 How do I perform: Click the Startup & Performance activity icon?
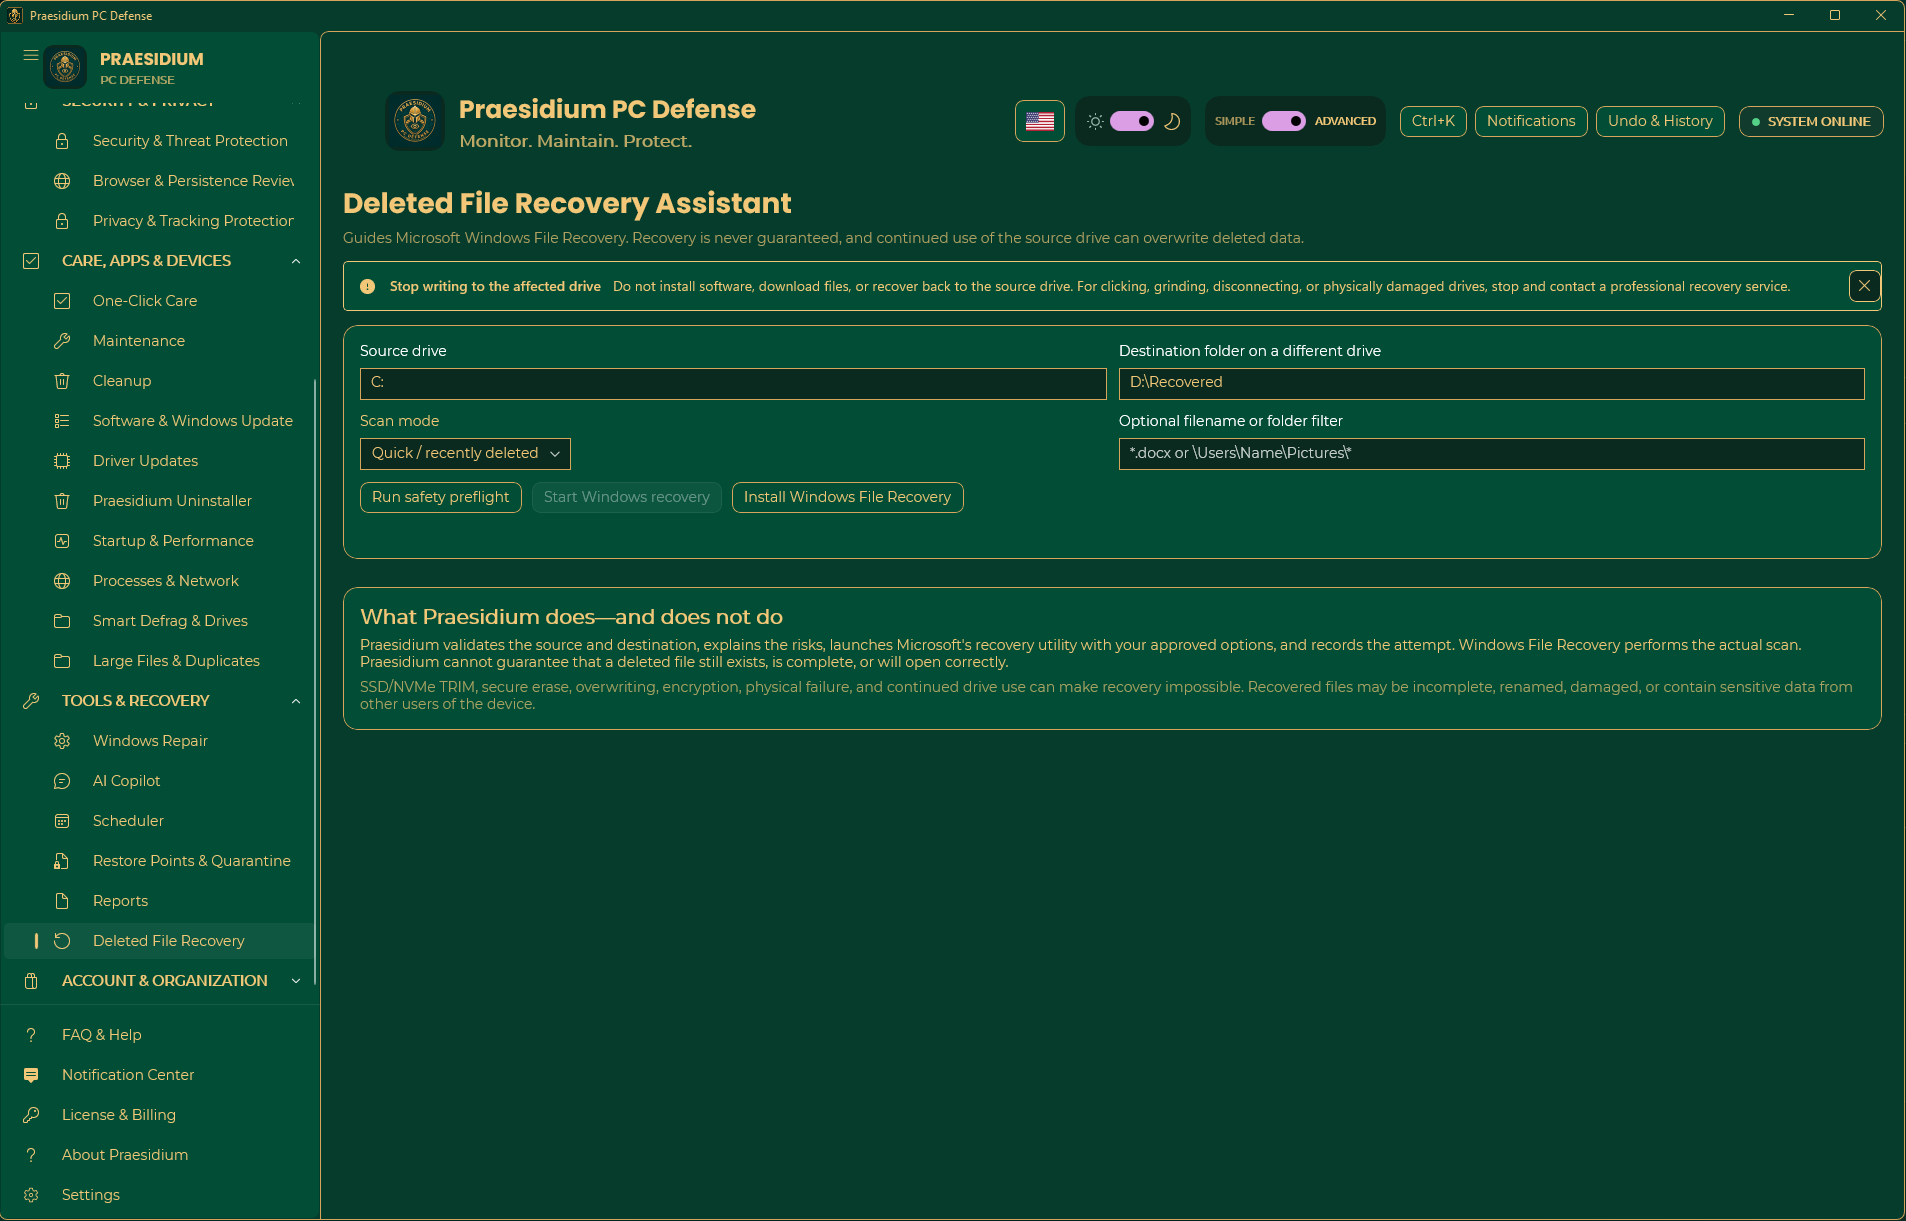coord(62,541)
